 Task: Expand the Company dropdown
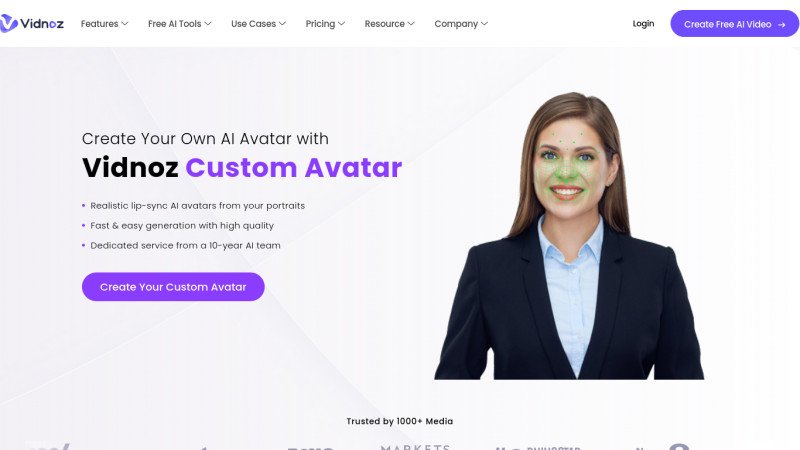coord(461,23)
